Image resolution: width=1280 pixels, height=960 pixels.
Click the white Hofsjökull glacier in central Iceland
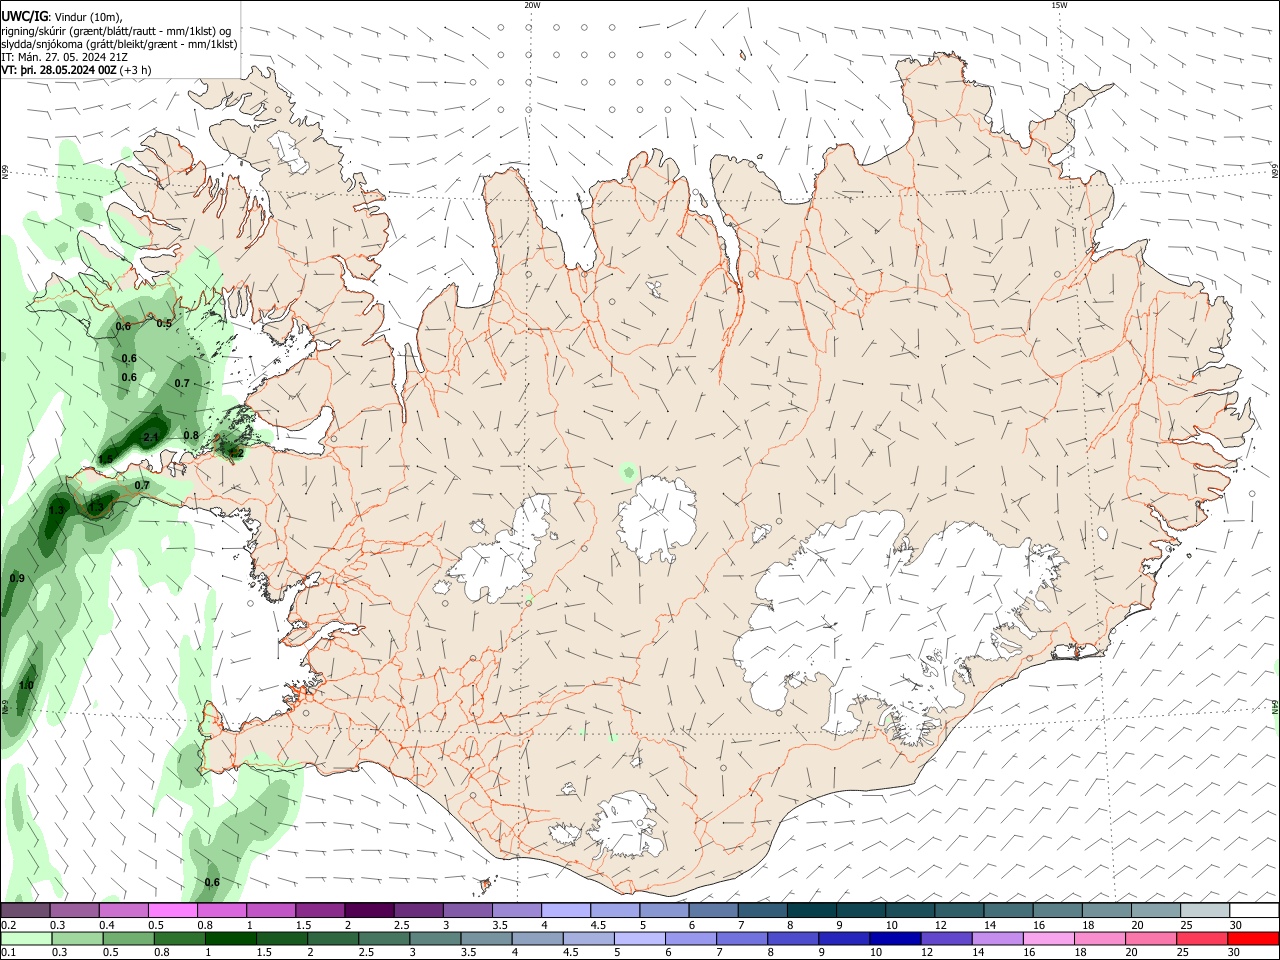click(x=657, y=517)
